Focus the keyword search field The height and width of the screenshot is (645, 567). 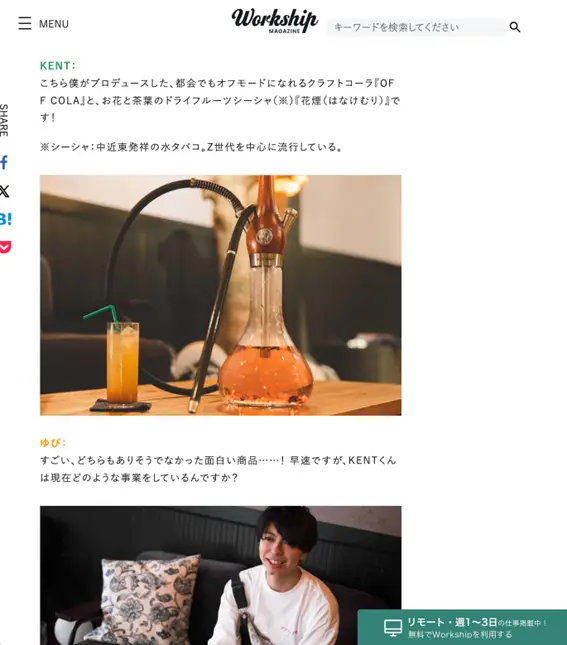(x=416, y=27)
